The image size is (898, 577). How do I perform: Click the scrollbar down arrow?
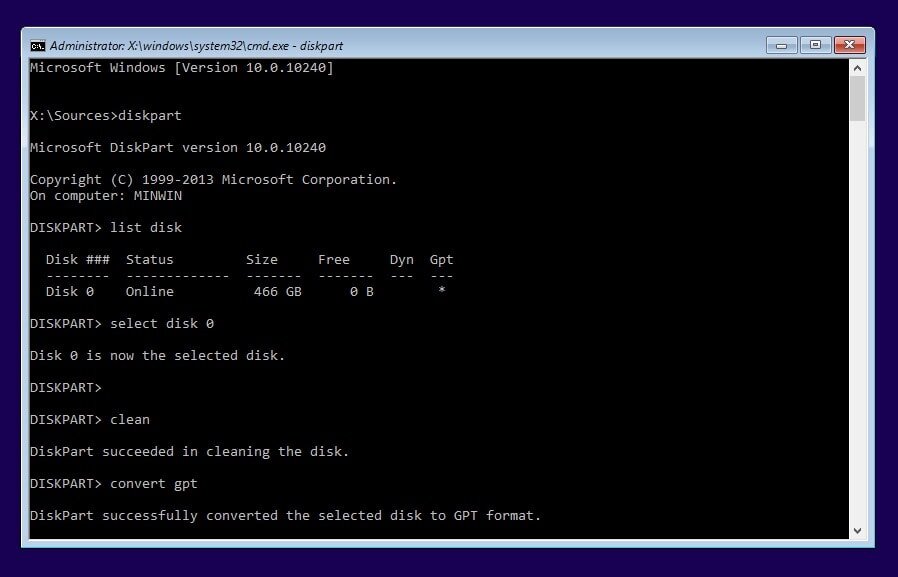(857, 531)
